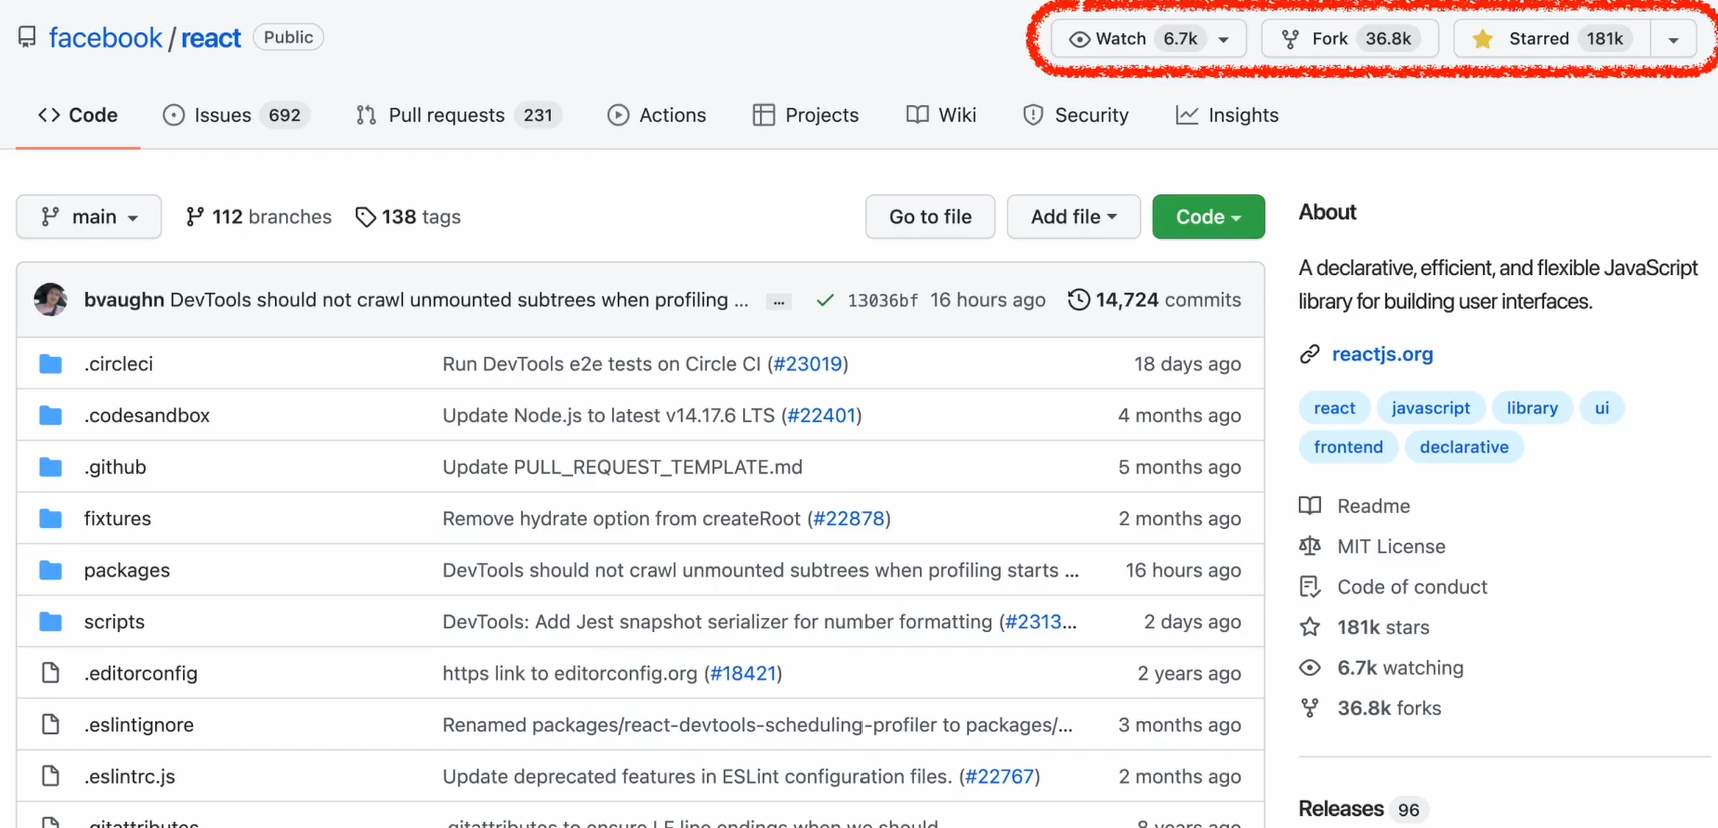The image size is (1718, 828).
Task: Open the .codesandbox folder
Action: pyautogui.click(x=147, y=415)
